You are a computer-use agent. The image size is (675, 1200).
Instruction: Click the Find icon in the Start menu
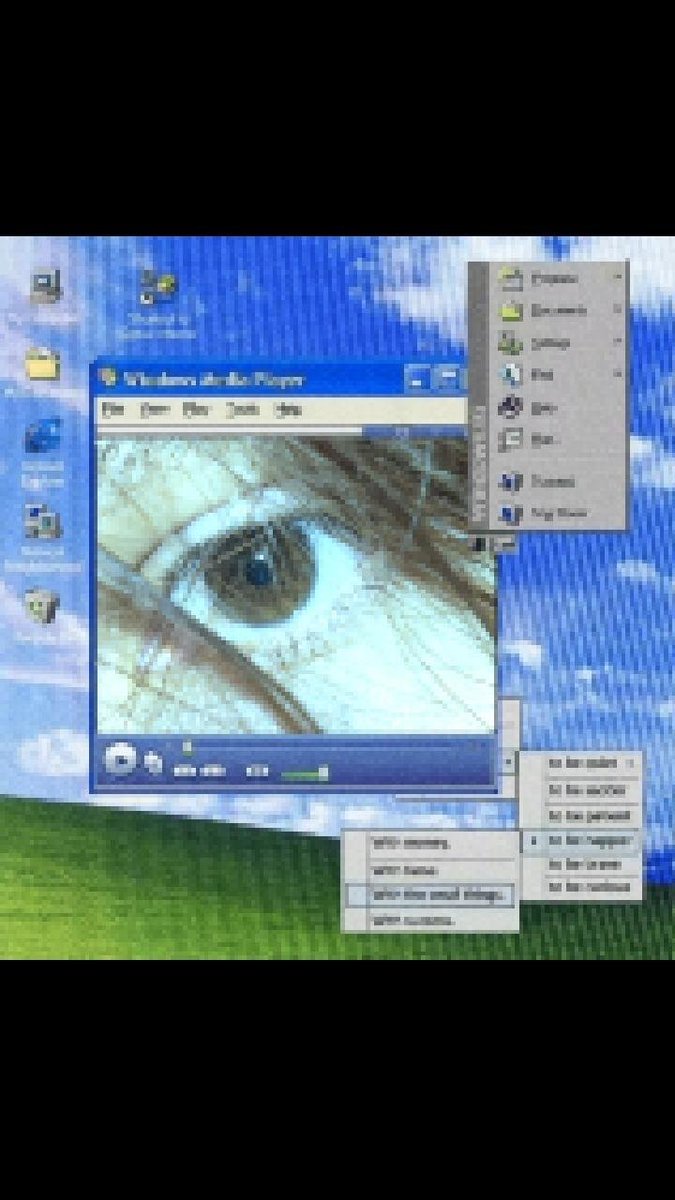pyautogui.click(x=511, y=375)
